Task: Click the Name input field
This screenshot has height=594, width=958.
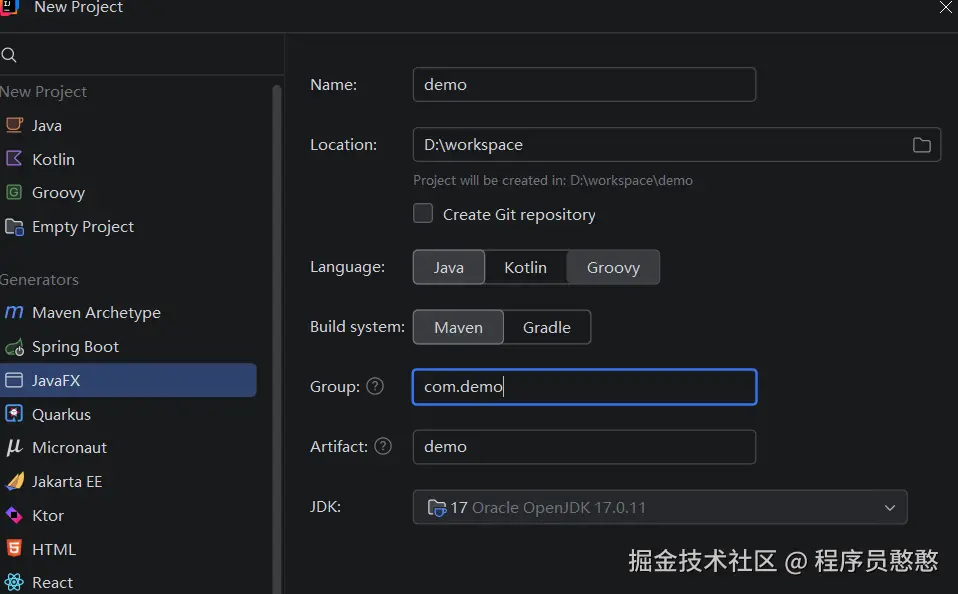Action: click(x=584, y=84)
